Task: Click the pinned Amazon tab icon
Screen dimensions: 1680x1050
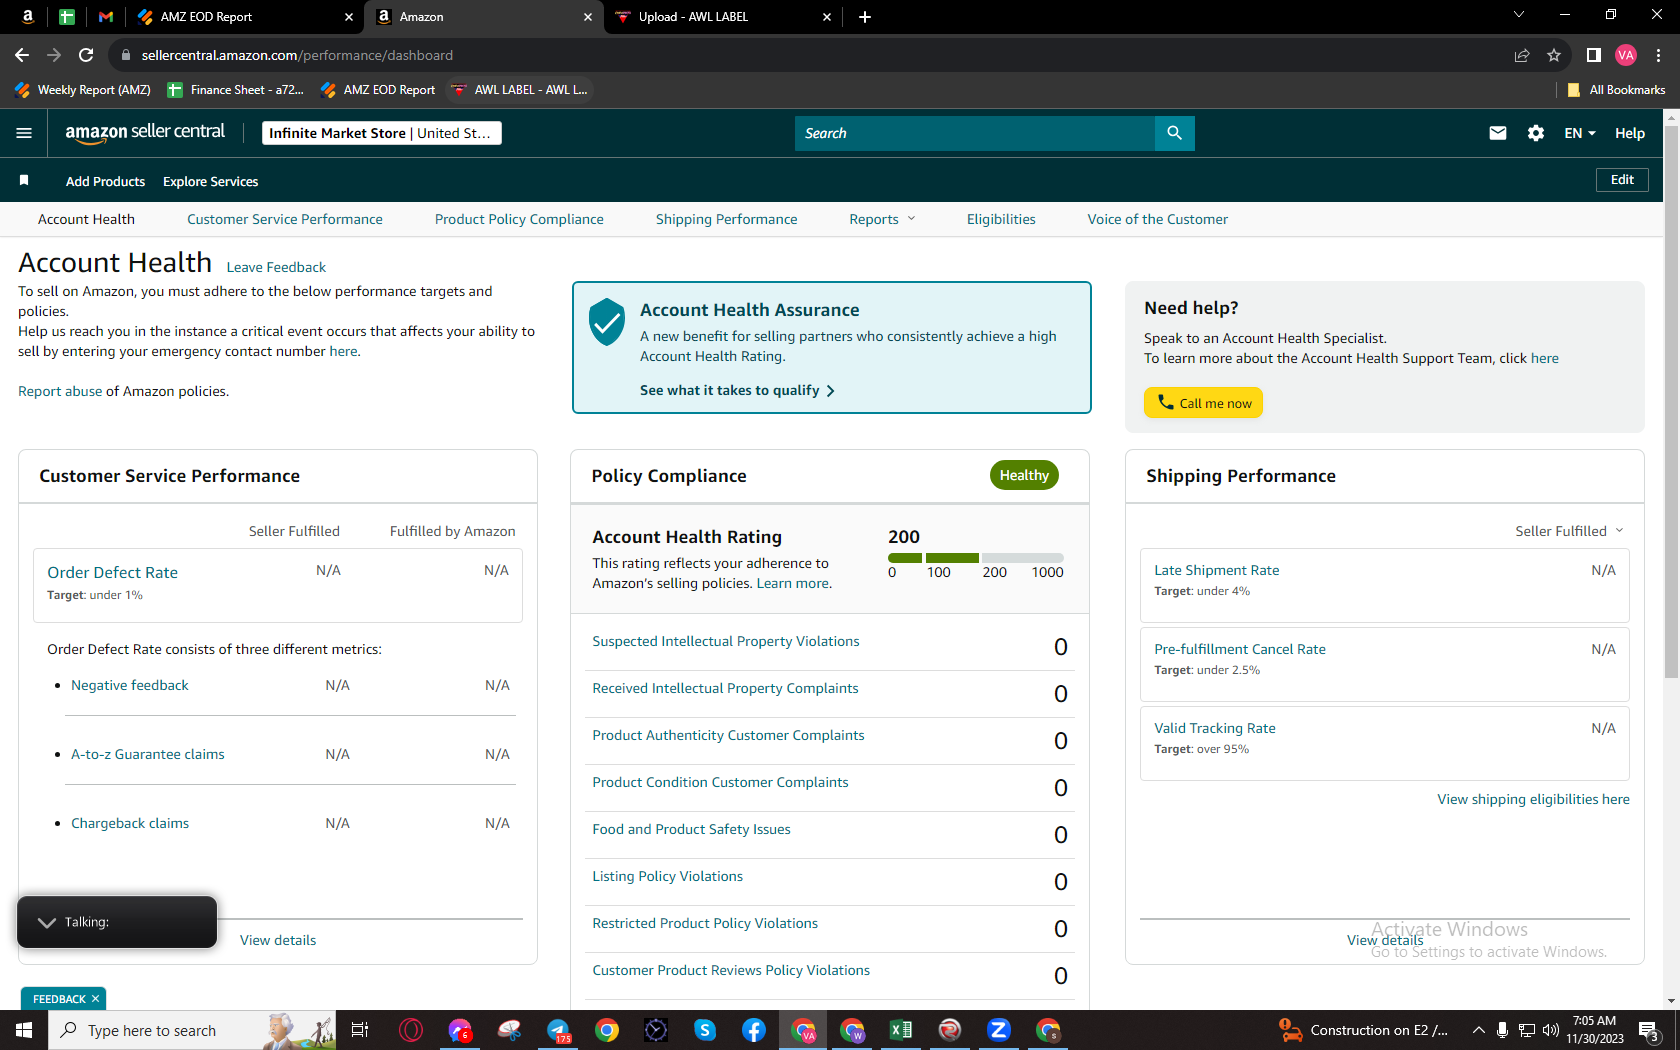Action: (28, 16)
